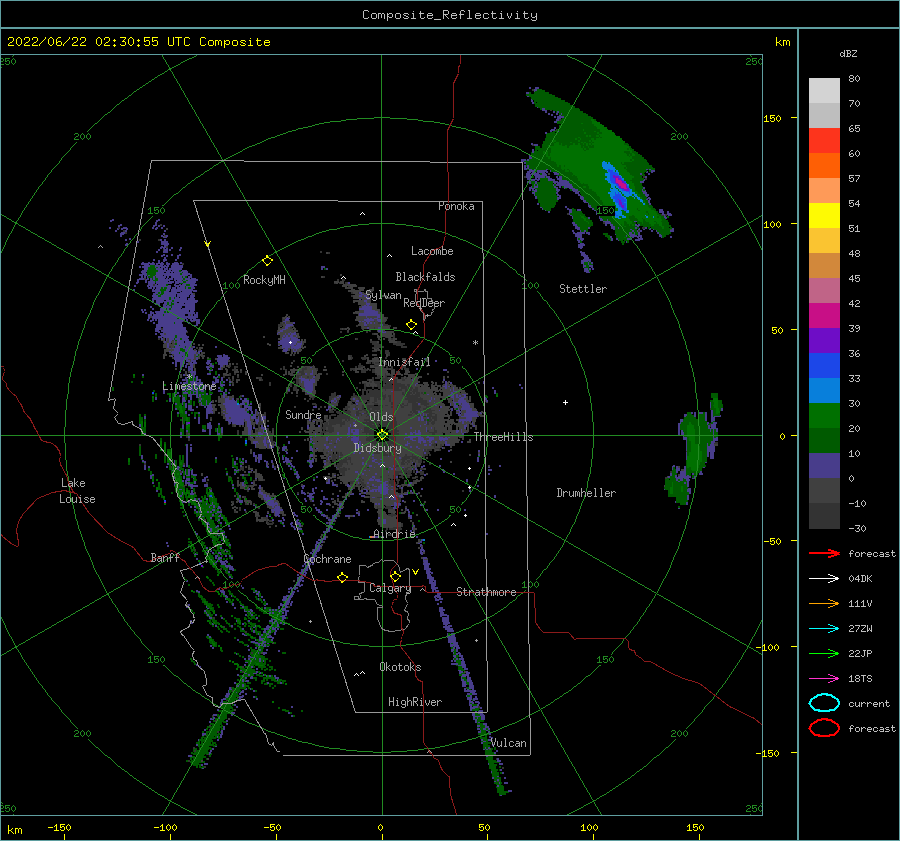Click the Sylvan label on map

click(383, 295)
